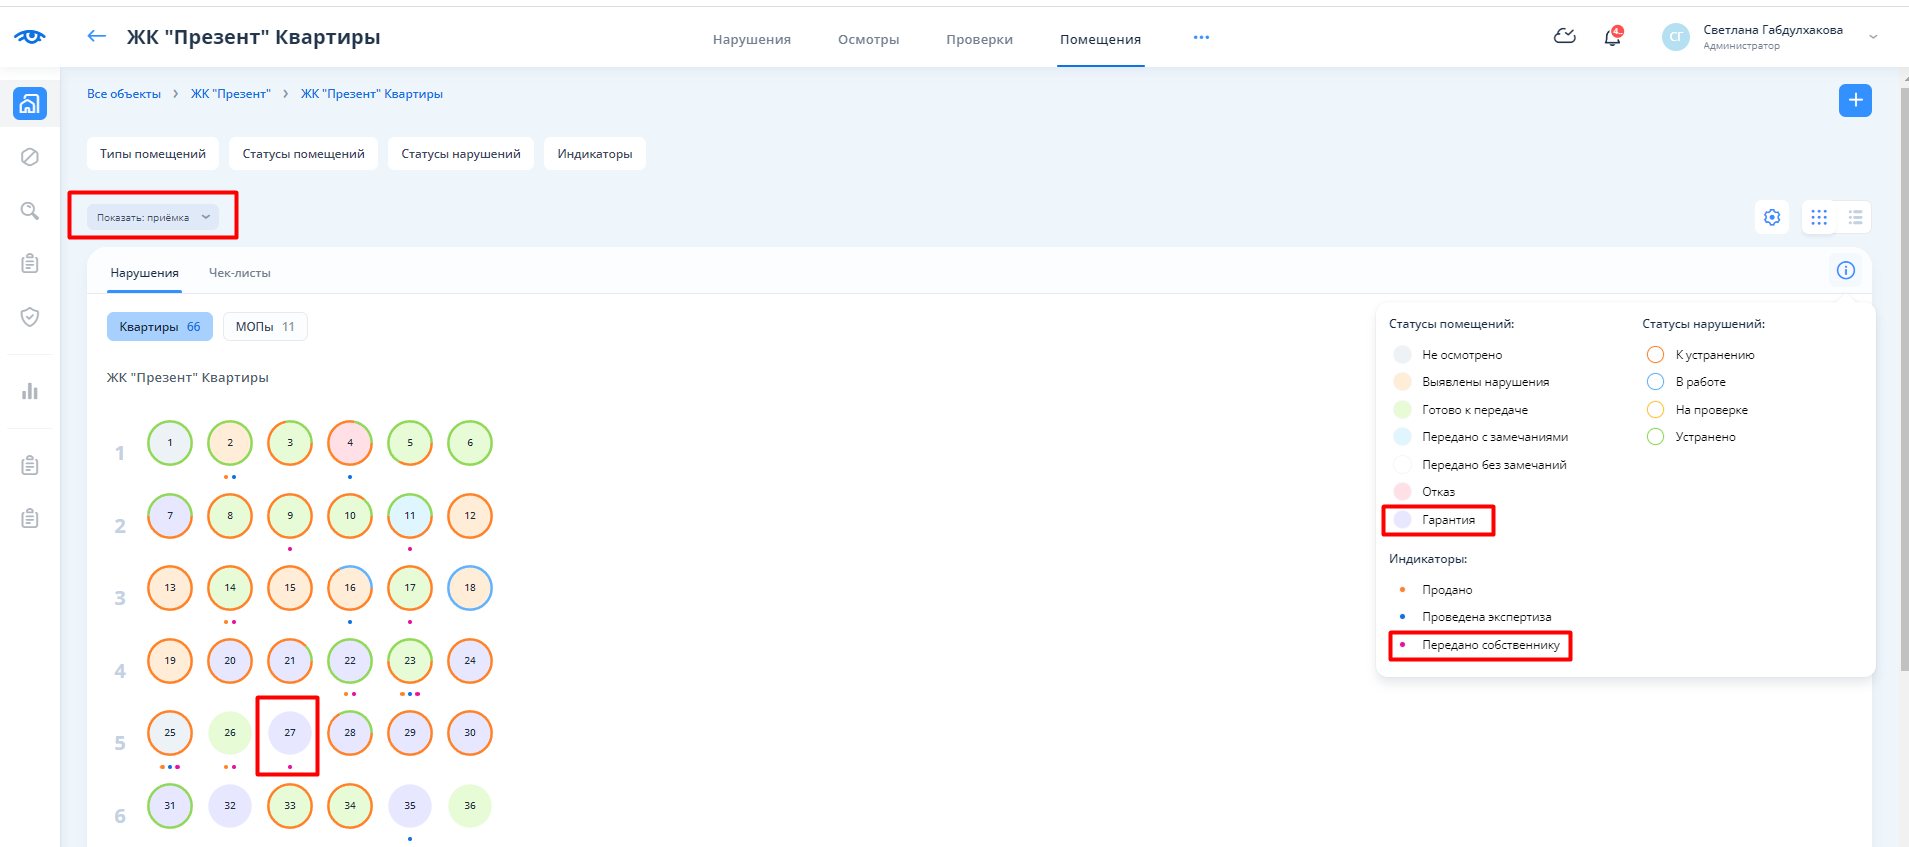
Task: Select apartment number 27 circle
Action: [290, 733]
